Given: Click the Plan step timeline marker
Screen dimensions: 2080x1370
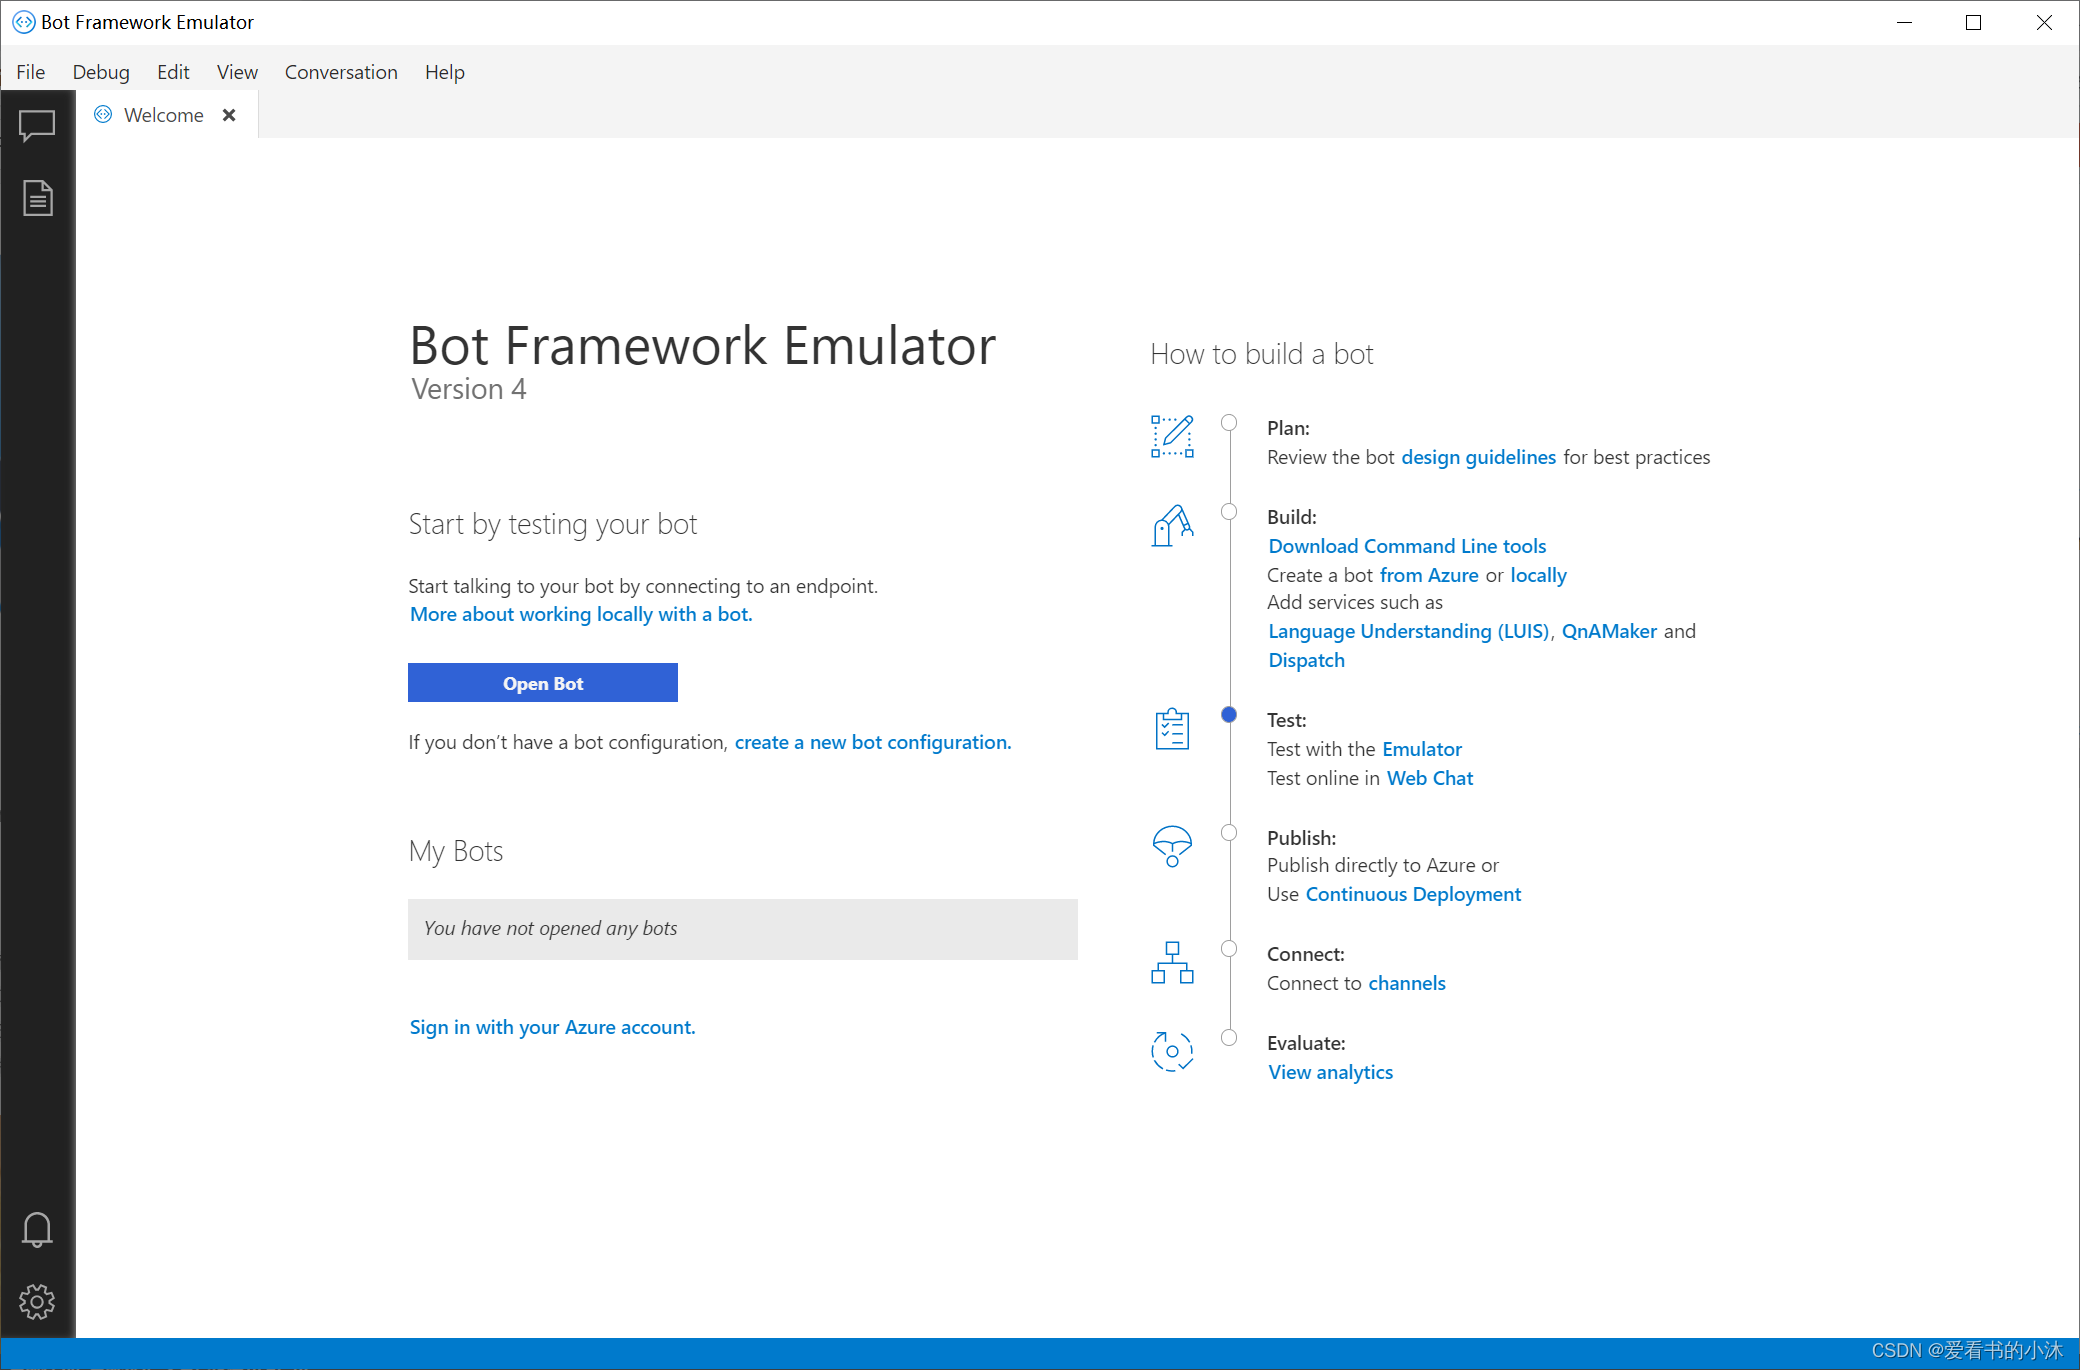Looking at the screenshot, I should (x=1229, y=423).
